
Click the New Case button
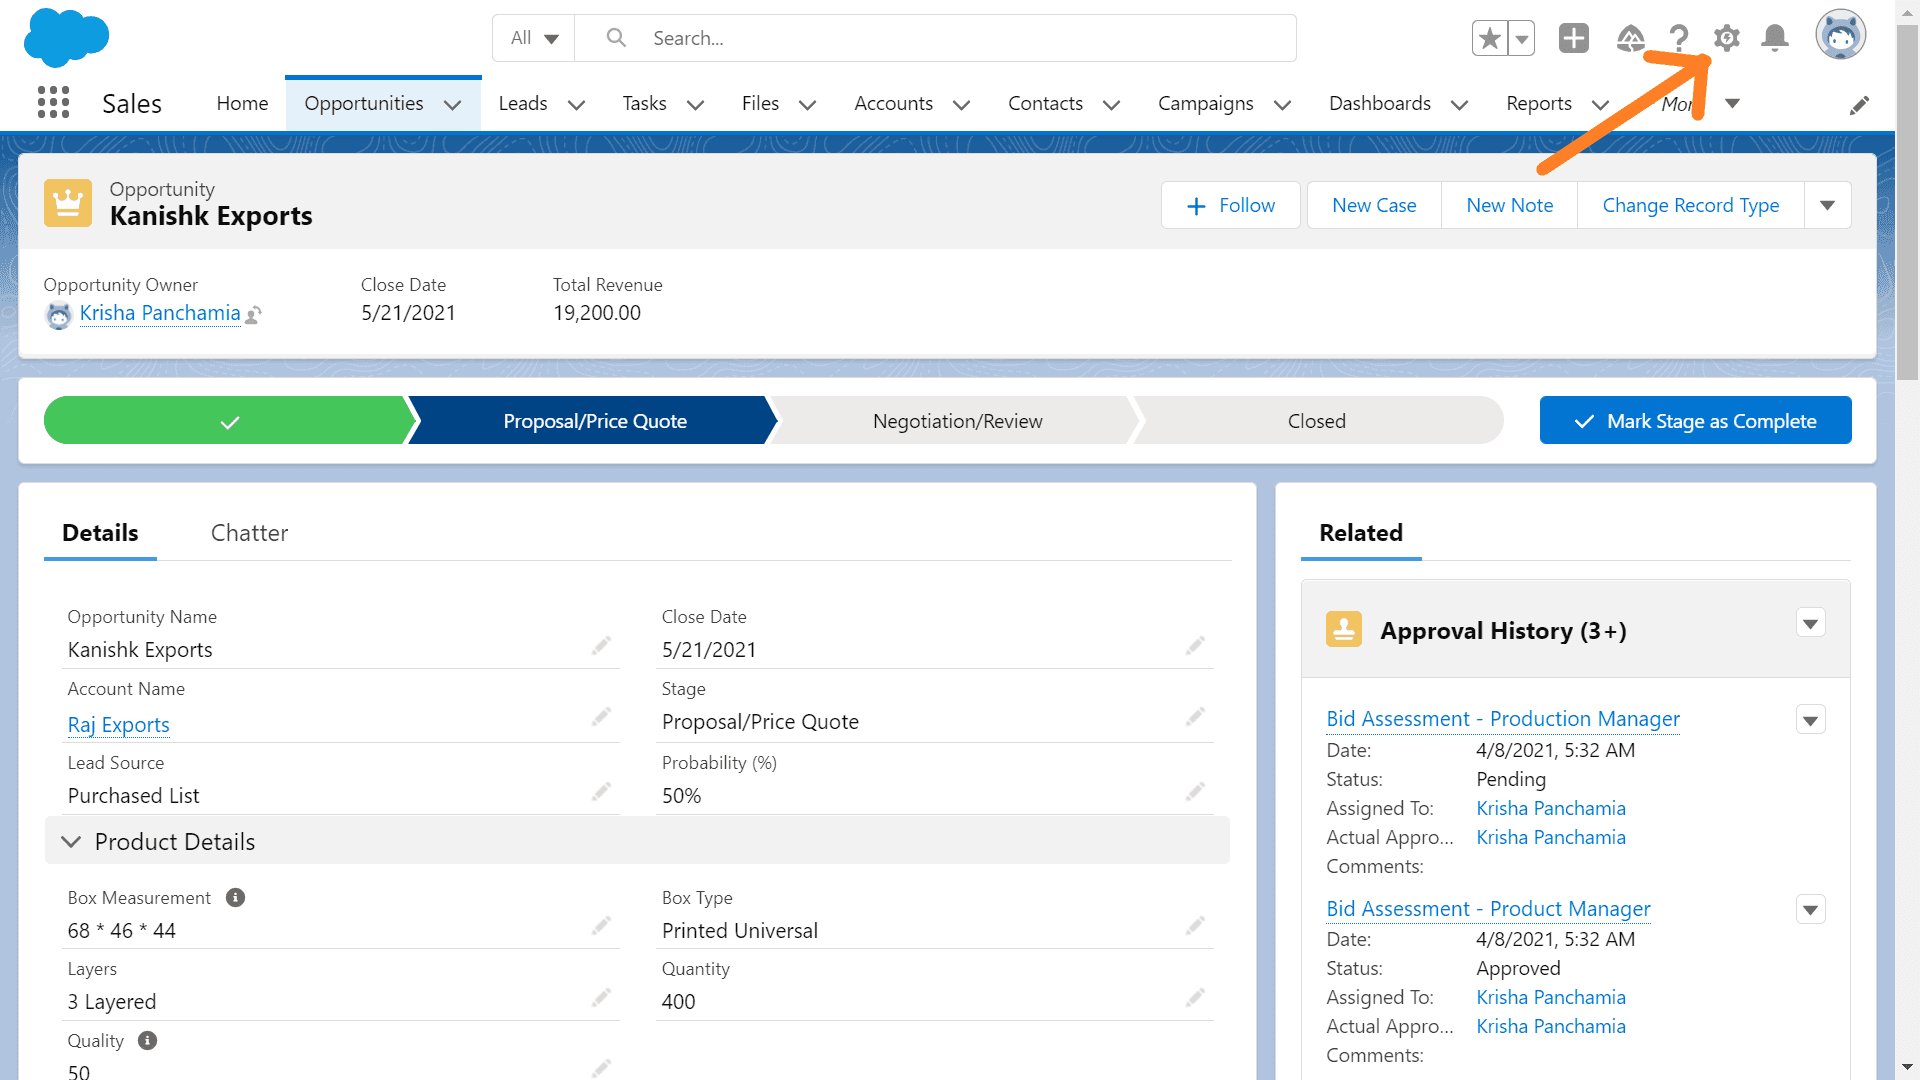point(1374,205)
